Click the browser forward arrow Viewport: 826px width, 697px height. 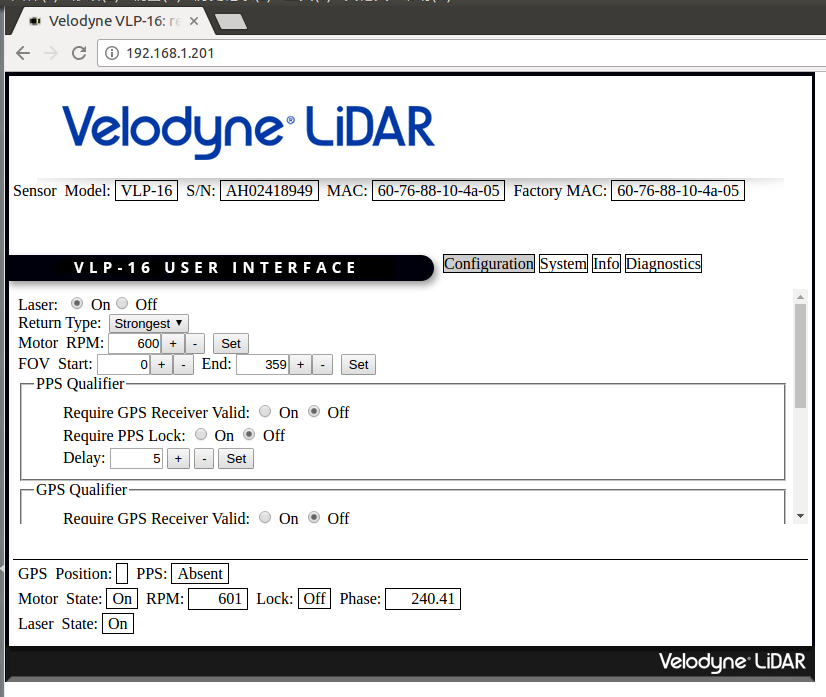51,53
